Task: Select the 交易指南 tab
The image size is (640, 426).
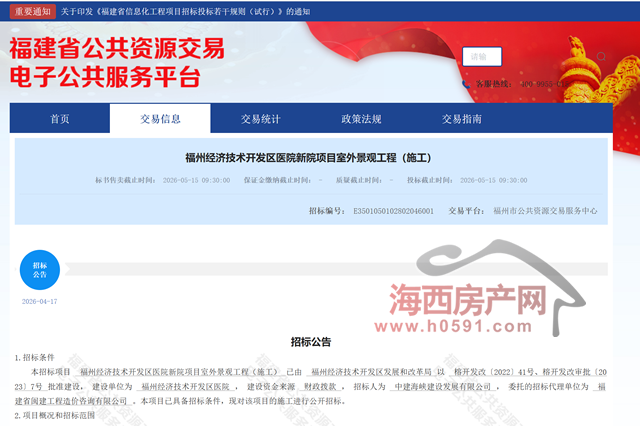Action: 461,119
